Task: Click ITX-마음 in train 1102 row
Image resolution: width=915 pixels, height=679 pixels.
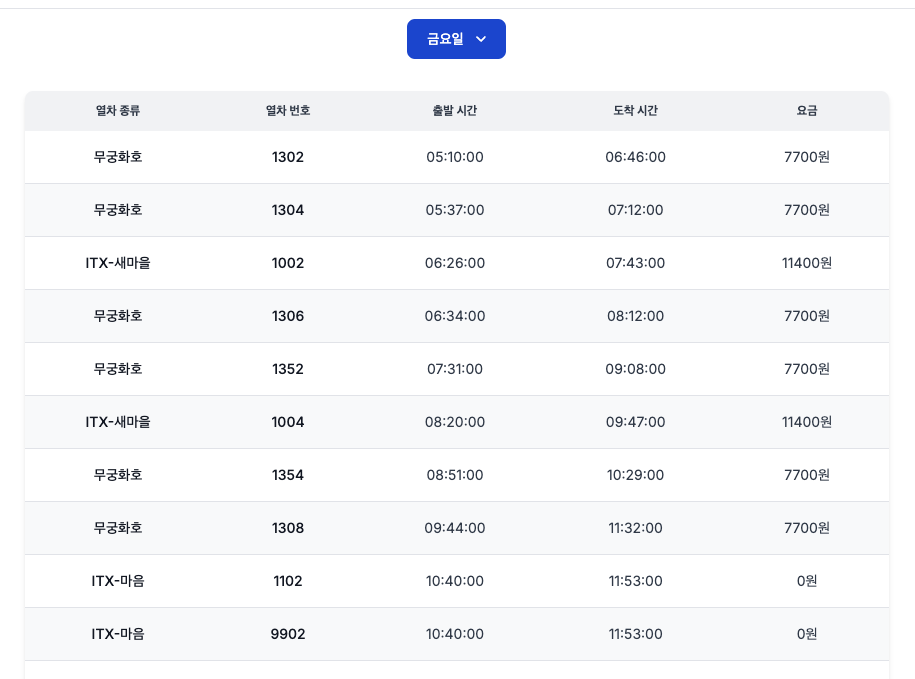Action: point(118,582)
